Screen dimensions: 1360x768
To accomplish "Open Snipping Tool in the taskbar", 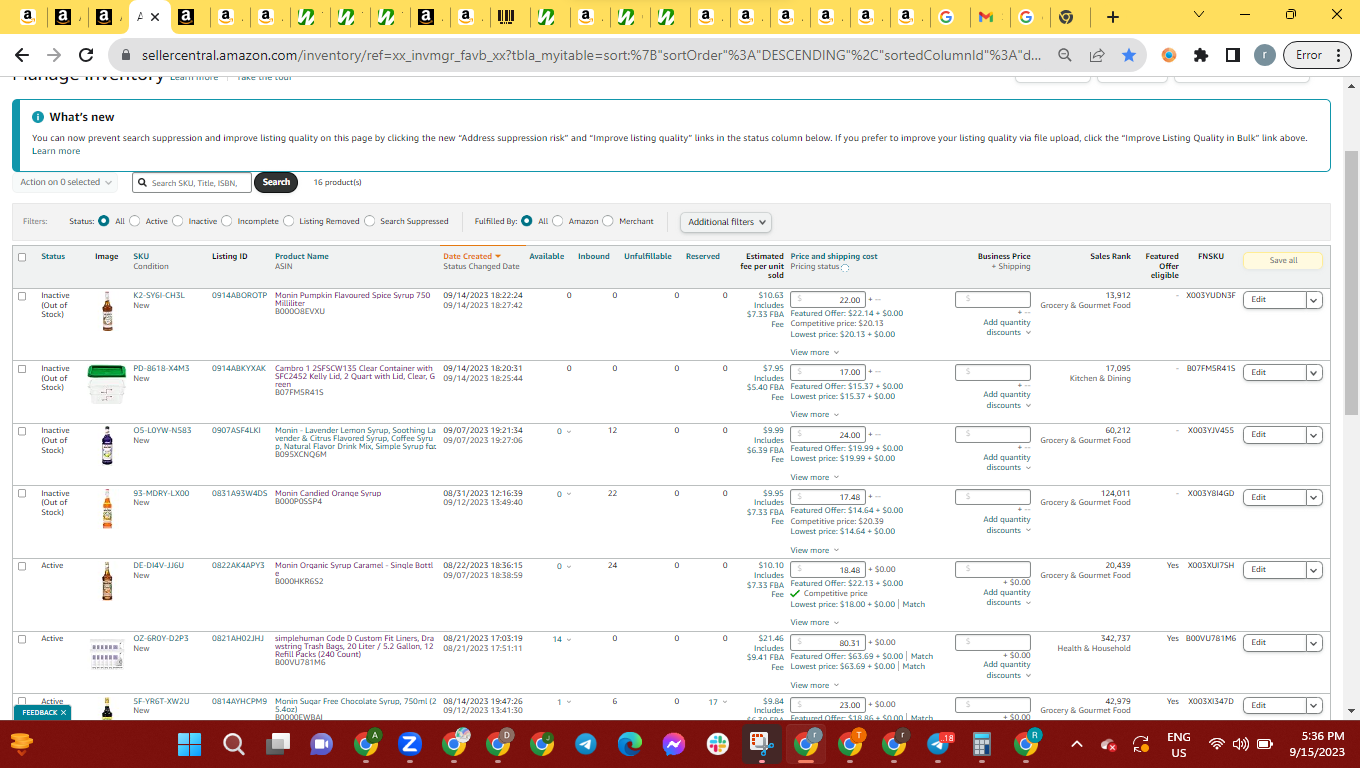I will 761,744.
